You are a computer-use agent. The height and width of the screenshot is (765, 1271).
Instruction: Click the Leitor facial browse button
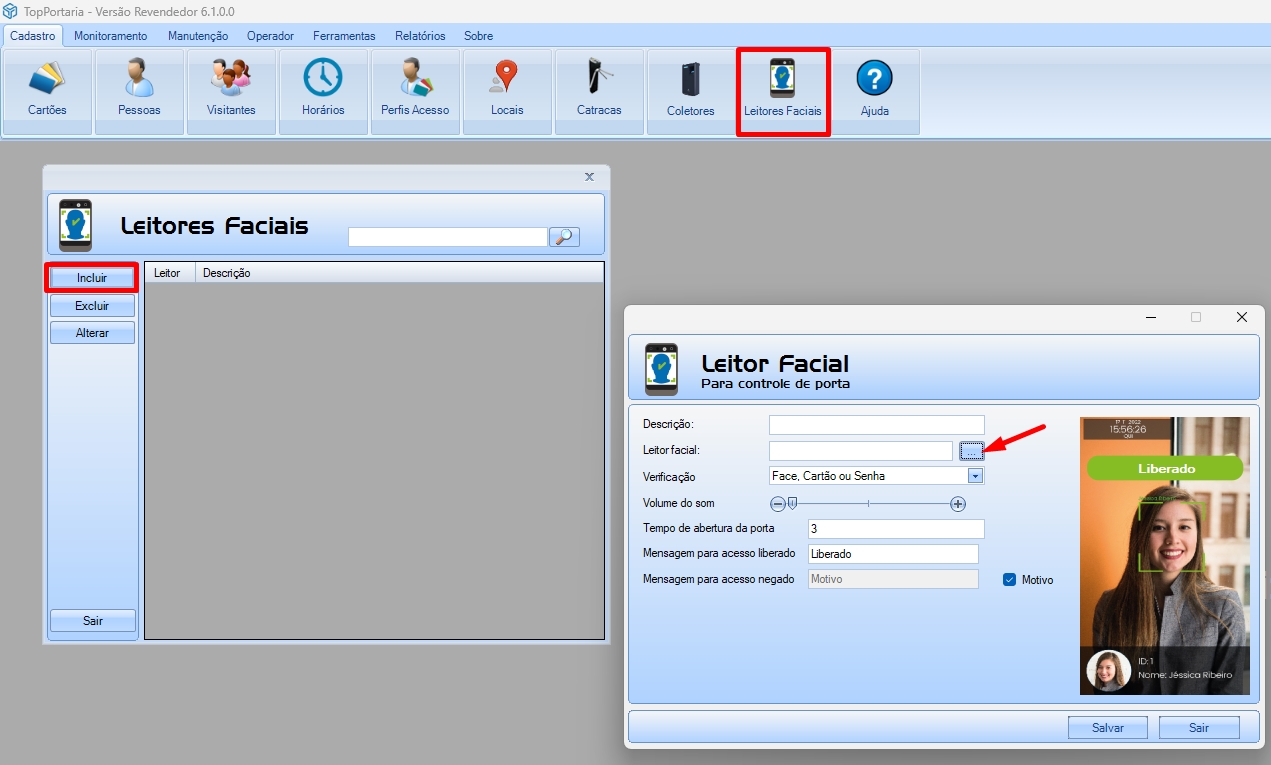971,451
